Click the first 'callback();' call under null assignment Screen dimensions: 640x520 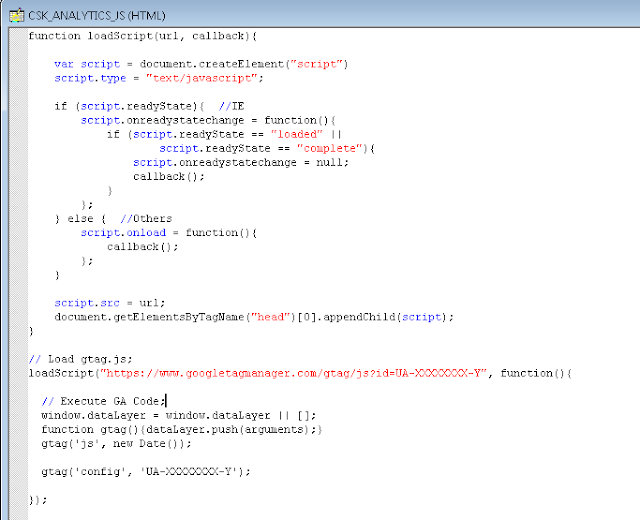tap(169, 176)
